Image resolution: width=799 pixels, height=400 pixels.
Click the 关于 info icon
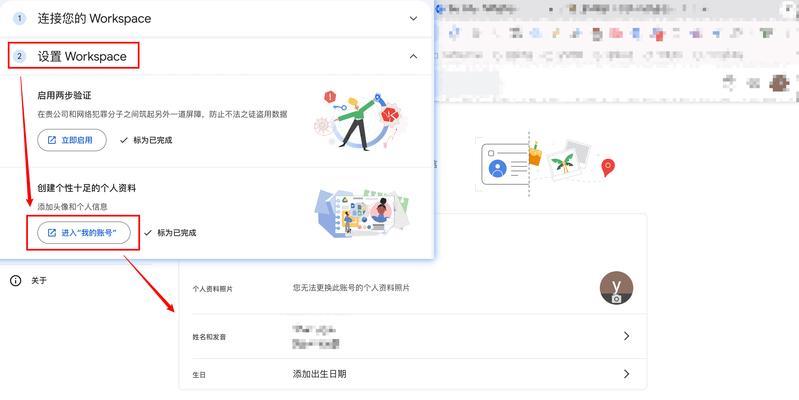pyautogui.click(x=16, y=281)
